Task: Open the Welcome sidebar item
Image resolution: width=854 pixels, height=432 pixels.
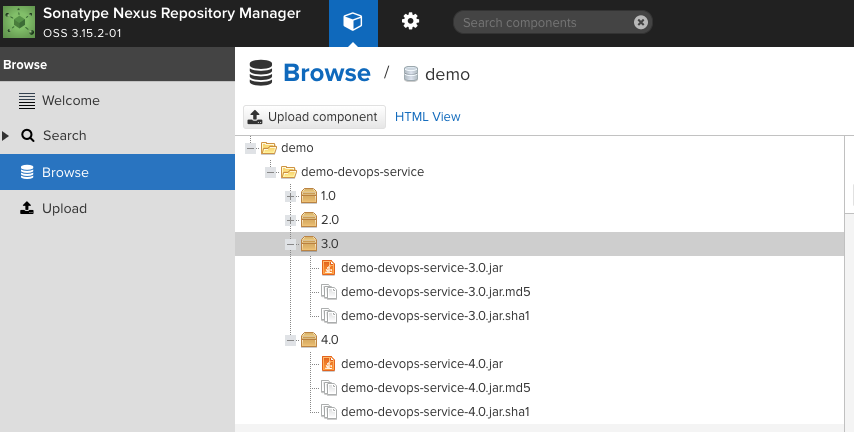Action: point(70,101)
